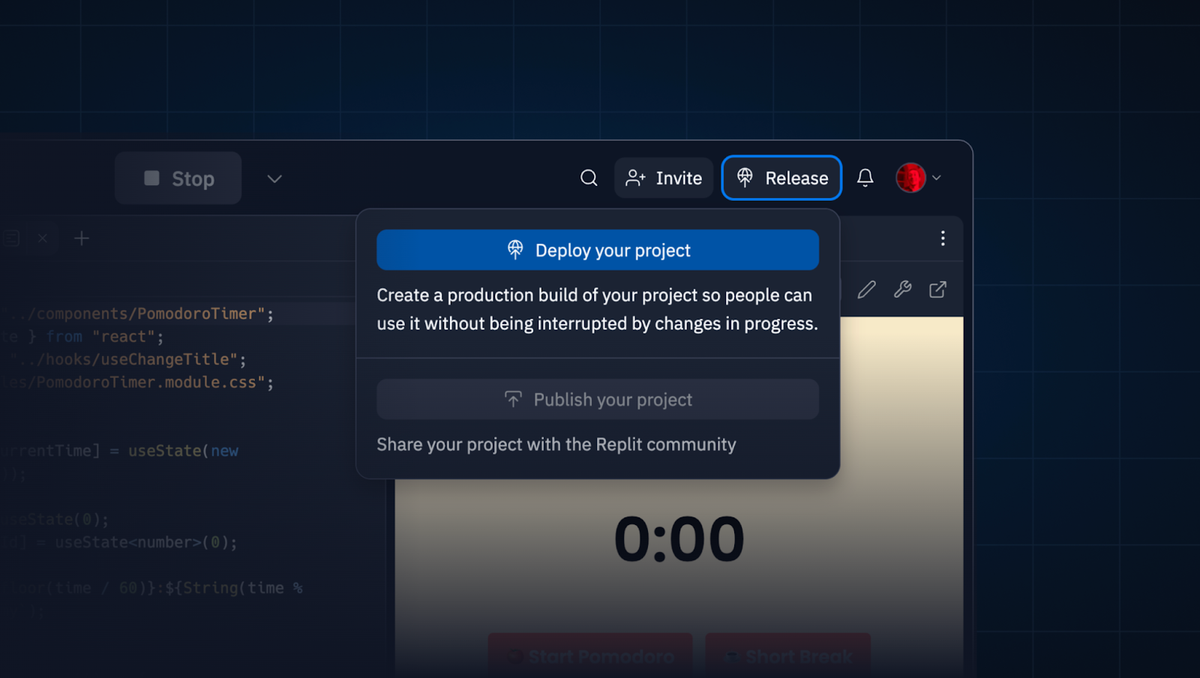Open the Release menu
The image size is (1200, 678).
coord(781,177)
